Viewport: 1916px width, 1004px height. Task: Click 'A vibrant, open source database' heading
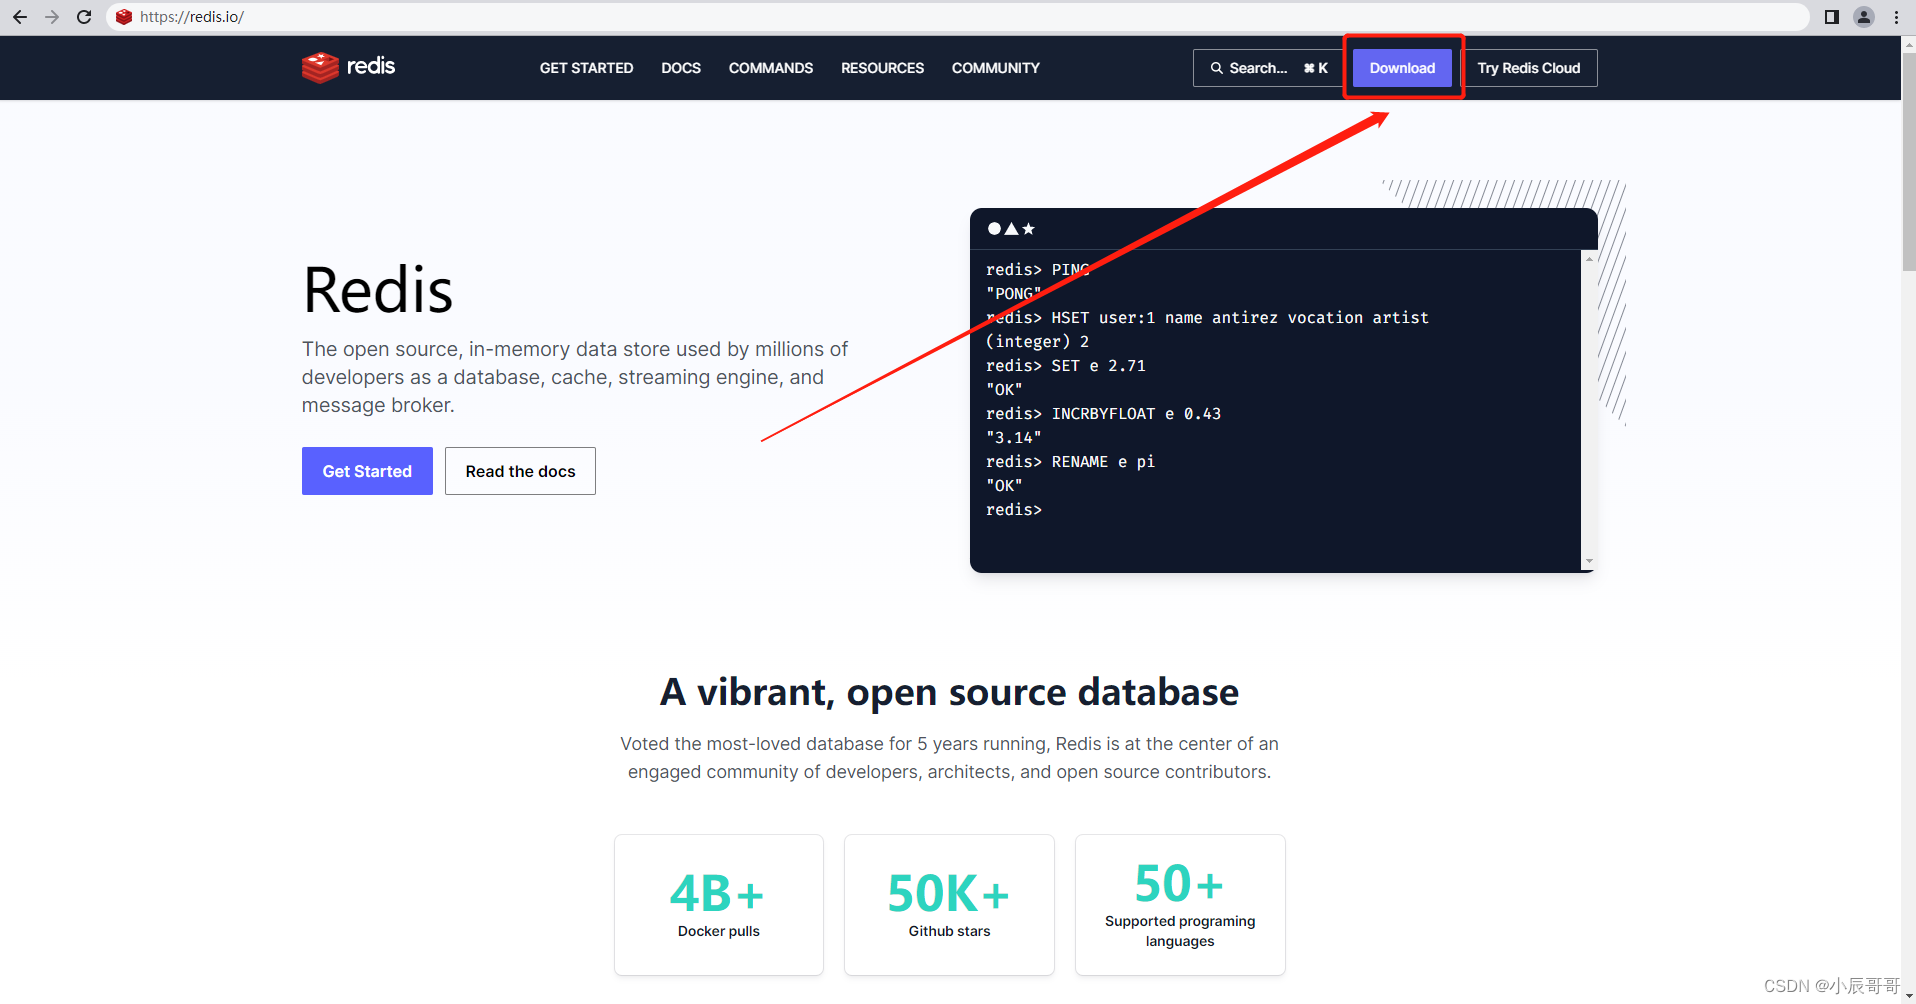click(x=949, y=692)
